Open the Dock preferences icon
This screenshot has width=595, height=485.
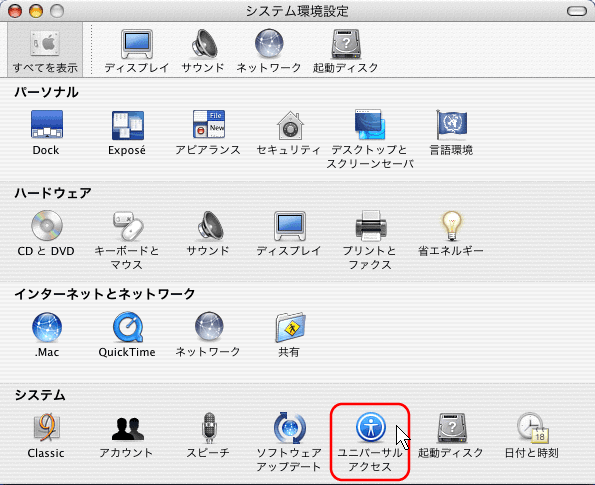click(46, 124)
